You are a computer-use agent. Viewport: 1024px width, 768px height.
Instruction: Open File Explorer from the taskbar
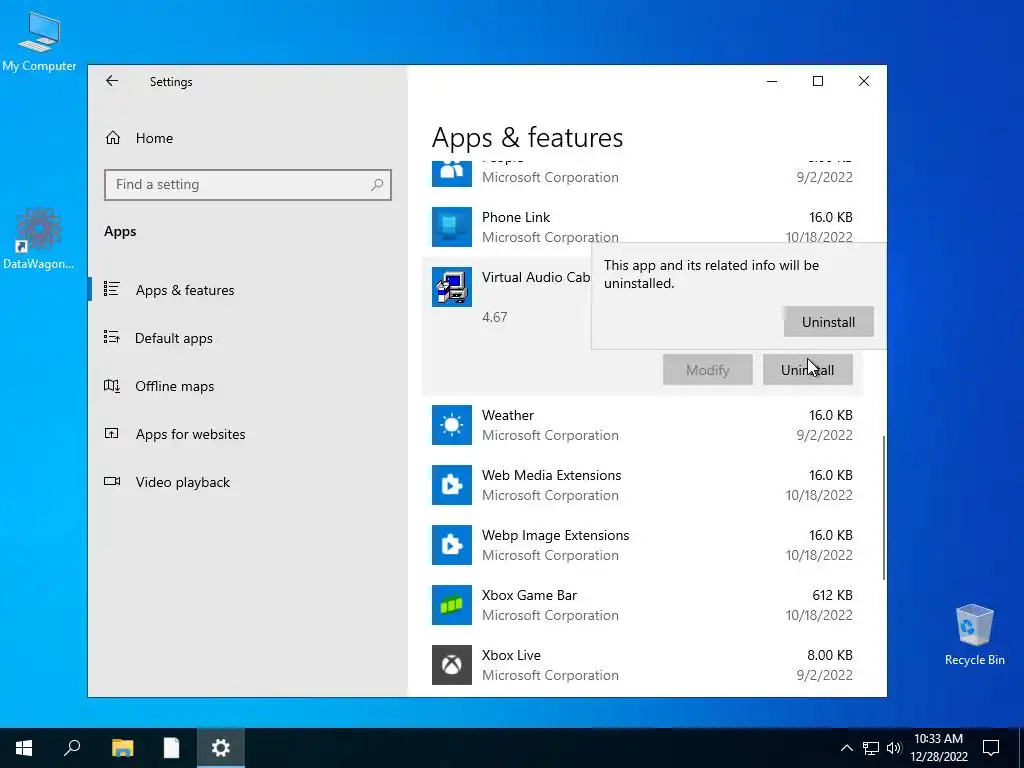coord(122,748)
